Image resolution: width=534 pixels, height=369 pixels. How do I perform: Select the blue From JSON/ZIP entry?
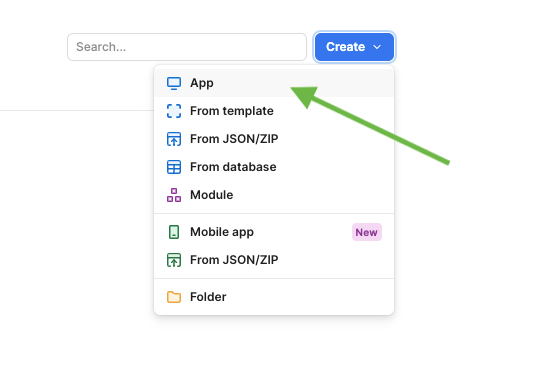(x=274, y=139)
